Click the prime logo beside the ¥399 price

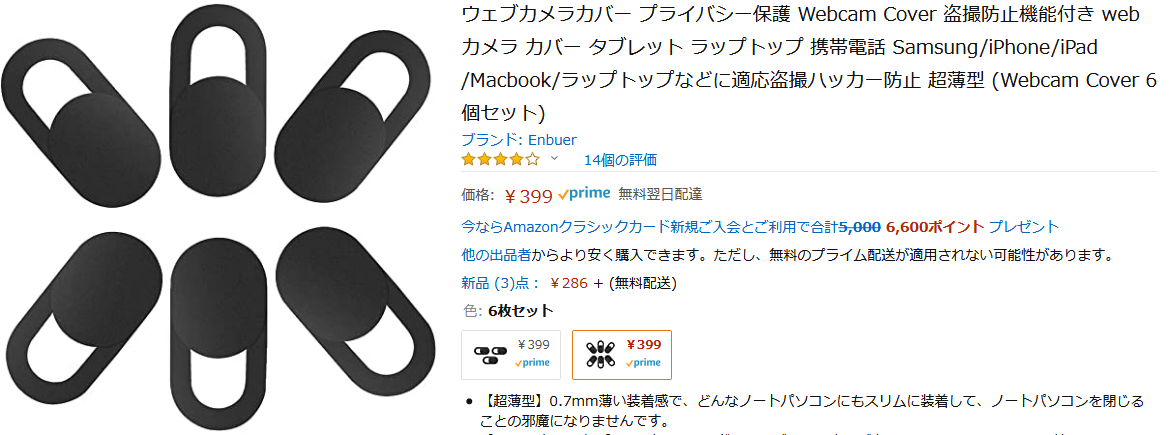(x=584, y=194)
